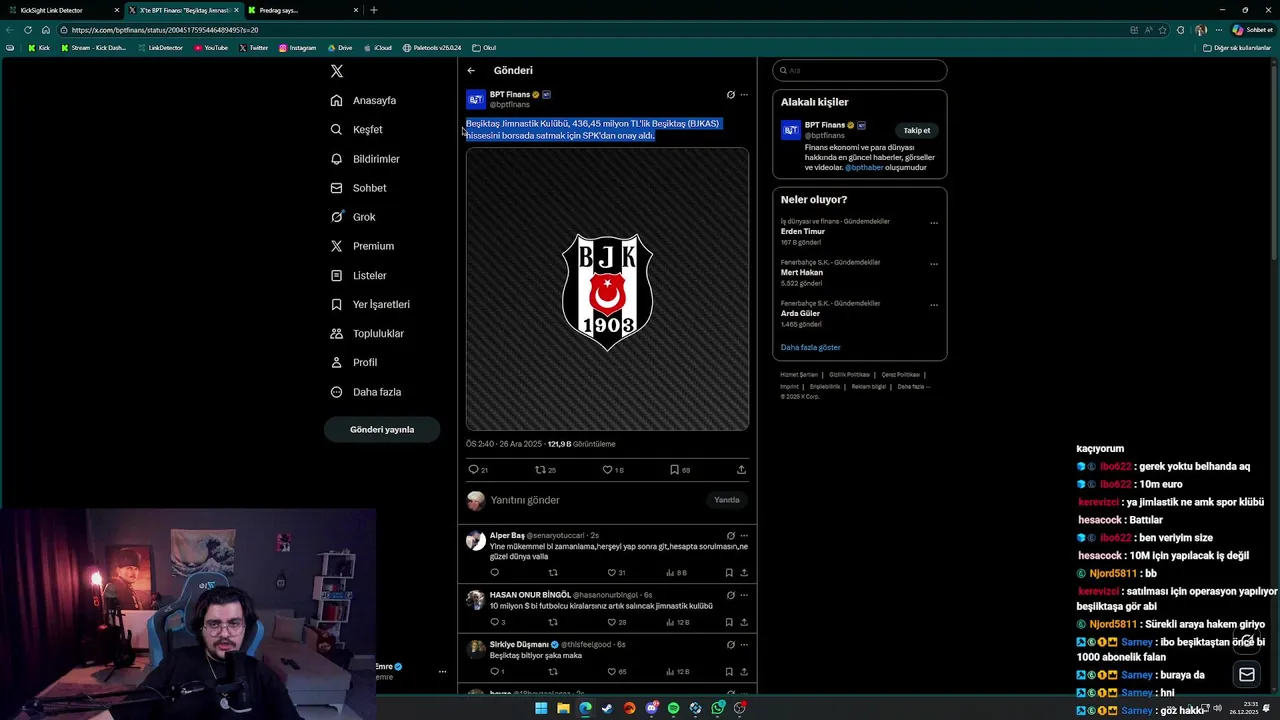Open Sohbet messages
Image resolution: width=1280 pixels, height=720 pixels.
[358, 188]
